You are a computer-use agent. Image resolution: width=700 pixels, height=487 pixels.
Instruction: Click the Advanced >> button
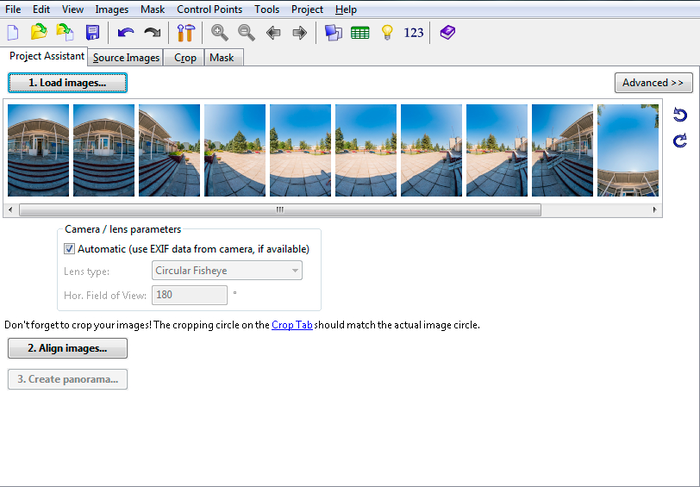(653, 83)
